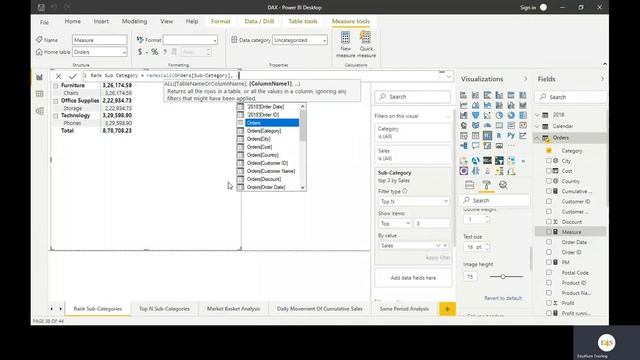
Task: Check the Product ID field checkbox
Action: tap(549, 282)
